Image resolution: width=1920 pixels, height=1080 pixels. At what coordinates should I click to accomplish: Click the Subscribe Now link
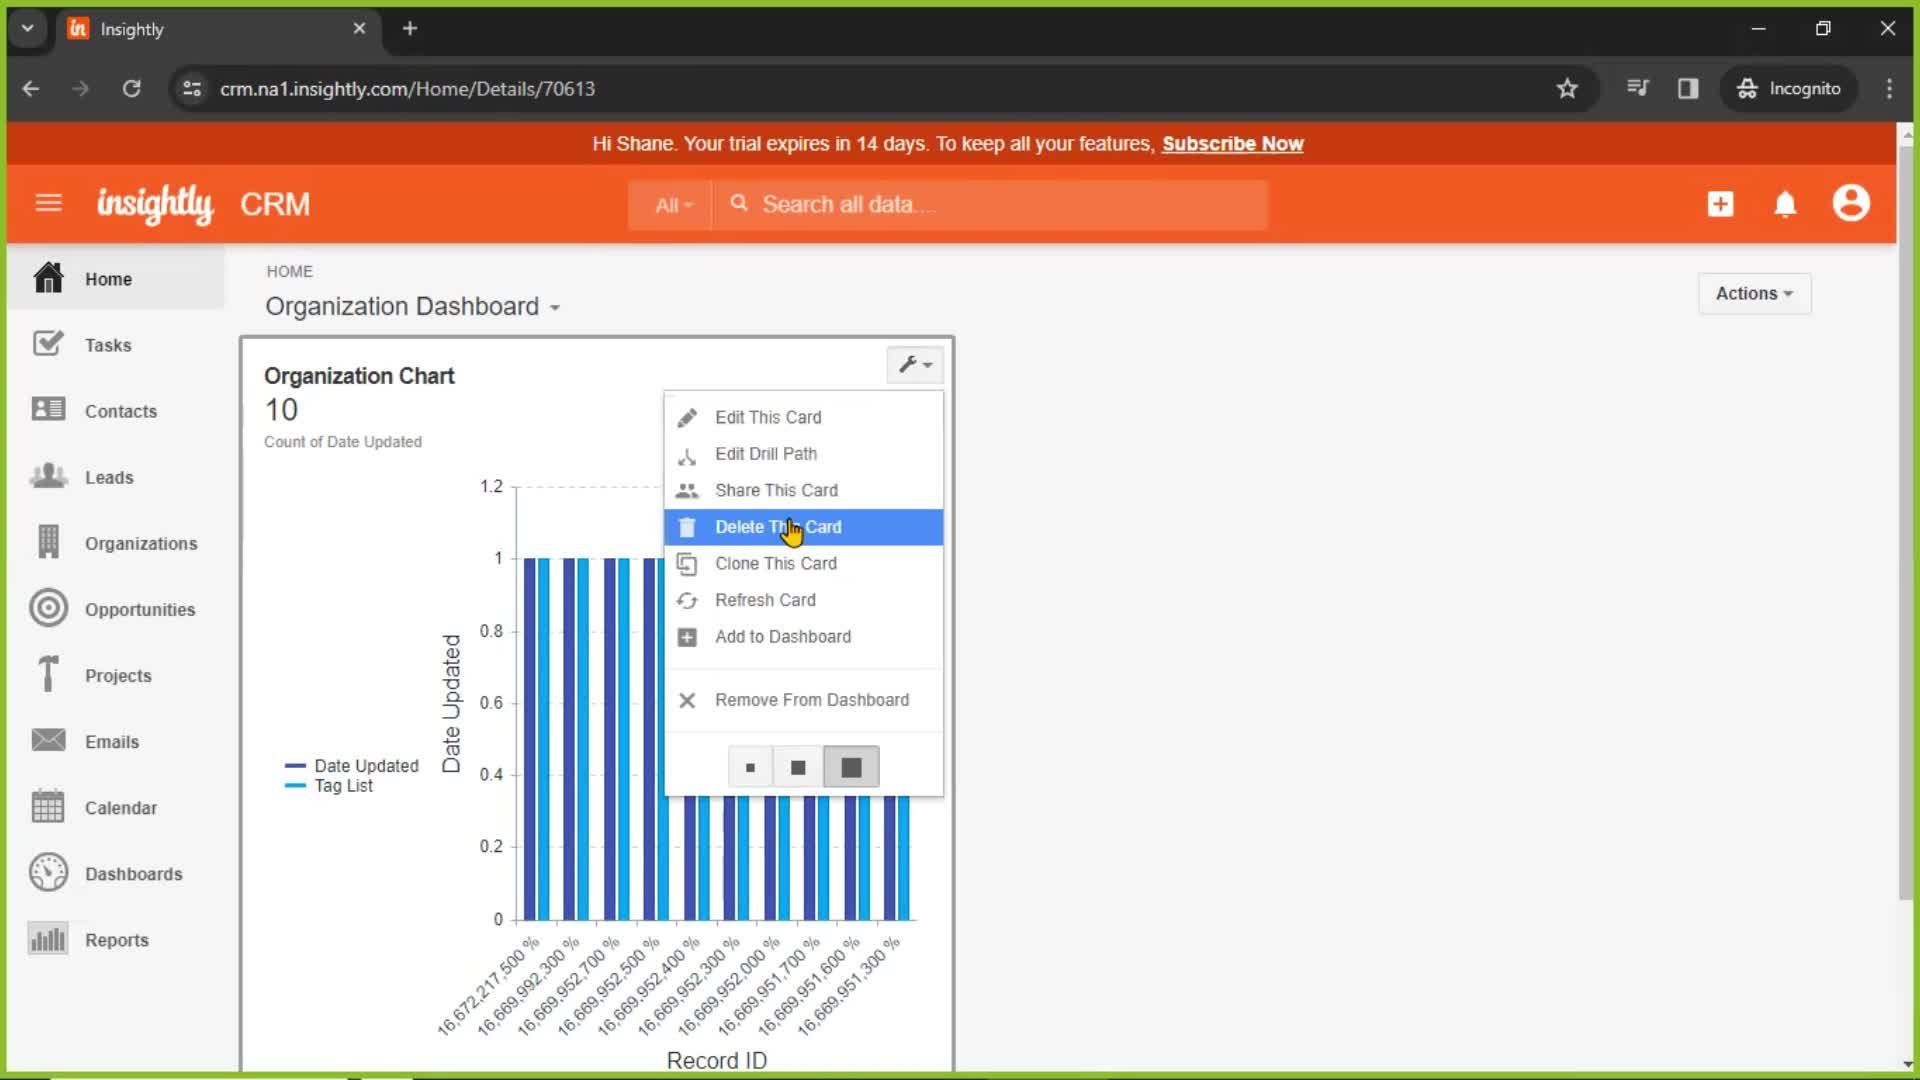coord(1232,144)
